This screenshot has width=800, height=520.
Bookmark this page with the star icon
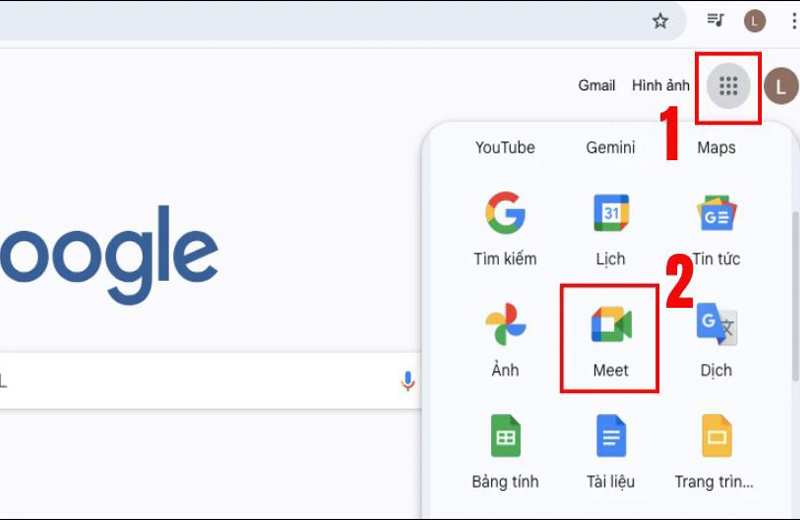point(660,21)
